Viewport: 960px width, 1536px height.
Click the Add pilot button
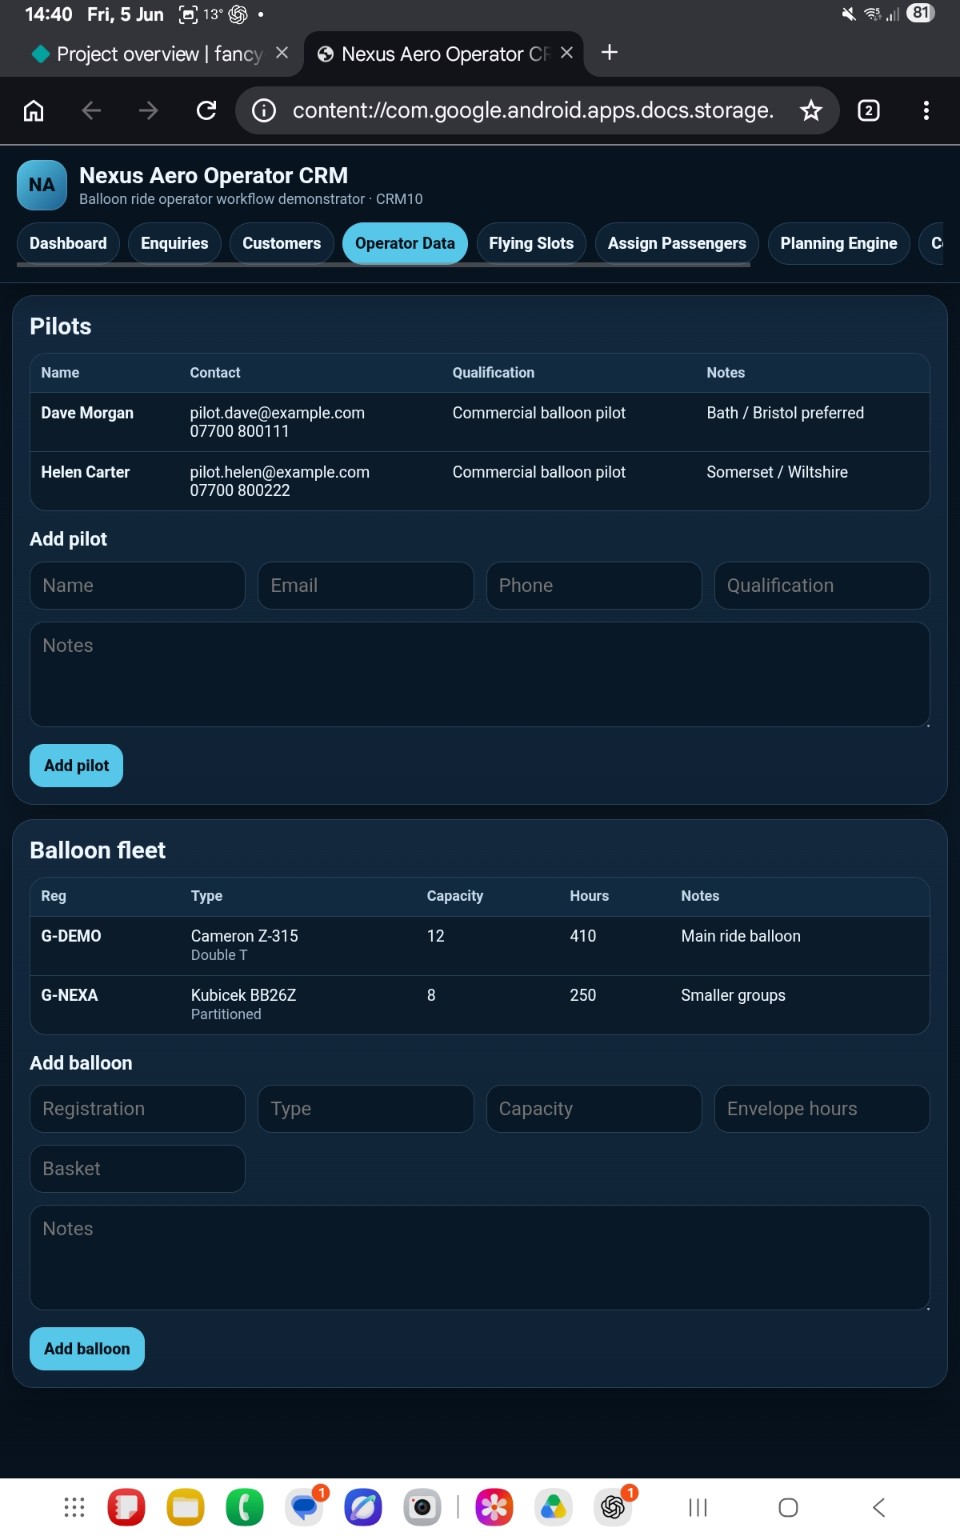tap(76, 766)
